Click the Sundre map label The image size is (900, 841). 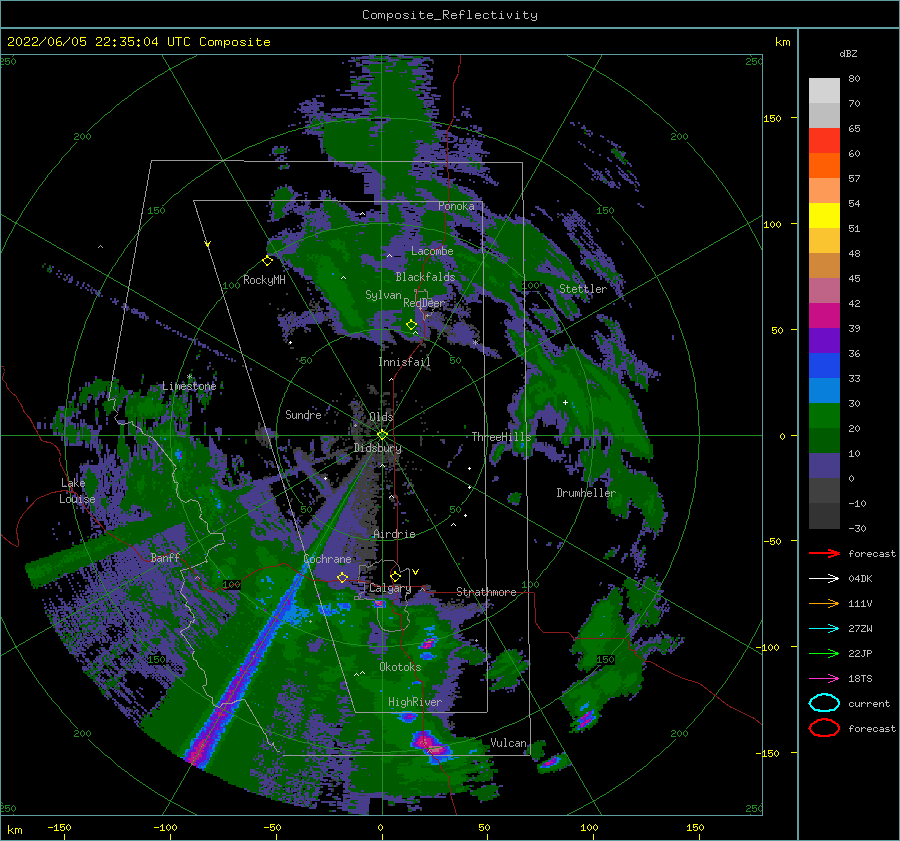pyautogui.click(x=303, y=414)
